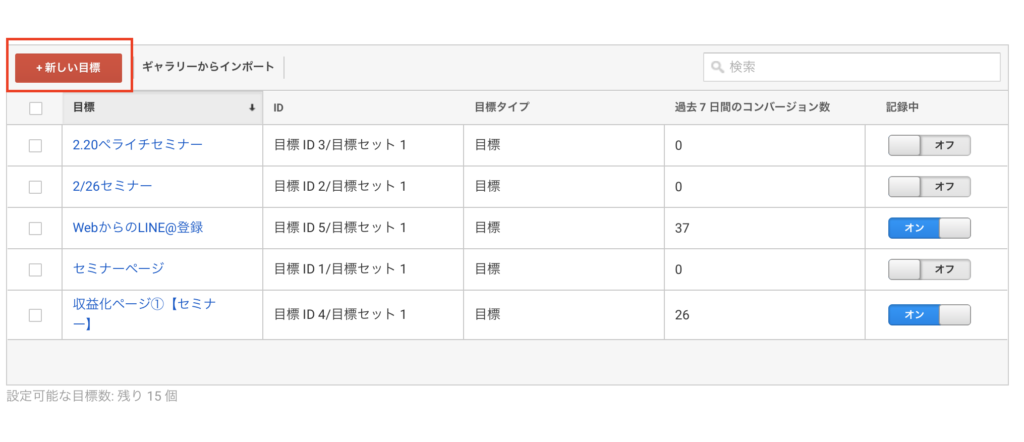Open the WebからのLINE@登録 goal link
The width and height of the screenshot is (1024, 442).
pyautogui.click(x=138, y=228)
